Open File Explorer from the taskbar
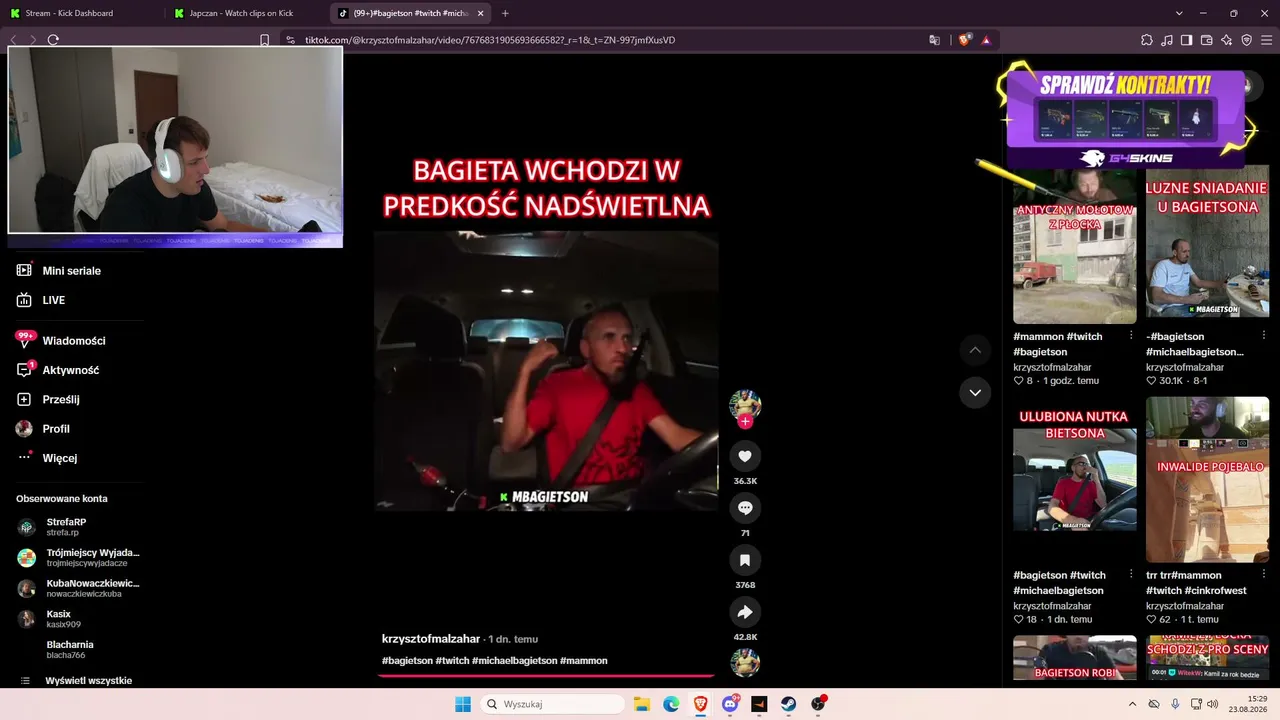Viewport: 1280px width, 720px height. pyautogui.click(x=642, y=704)
